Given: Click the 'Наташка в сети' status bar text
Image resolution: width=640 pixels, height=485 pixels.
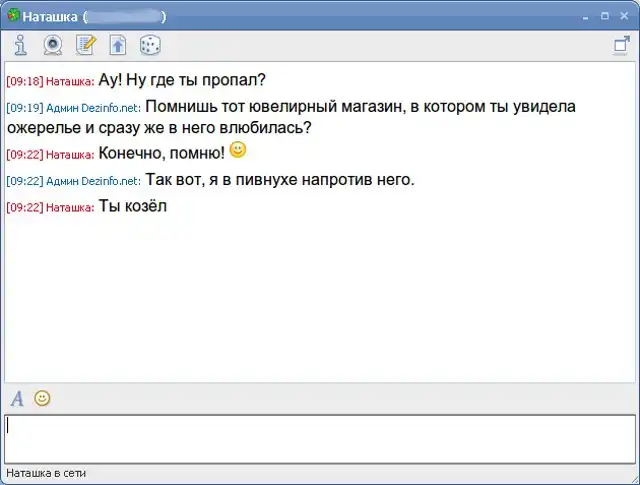Looking at the screenshot, I should [47, 473].
